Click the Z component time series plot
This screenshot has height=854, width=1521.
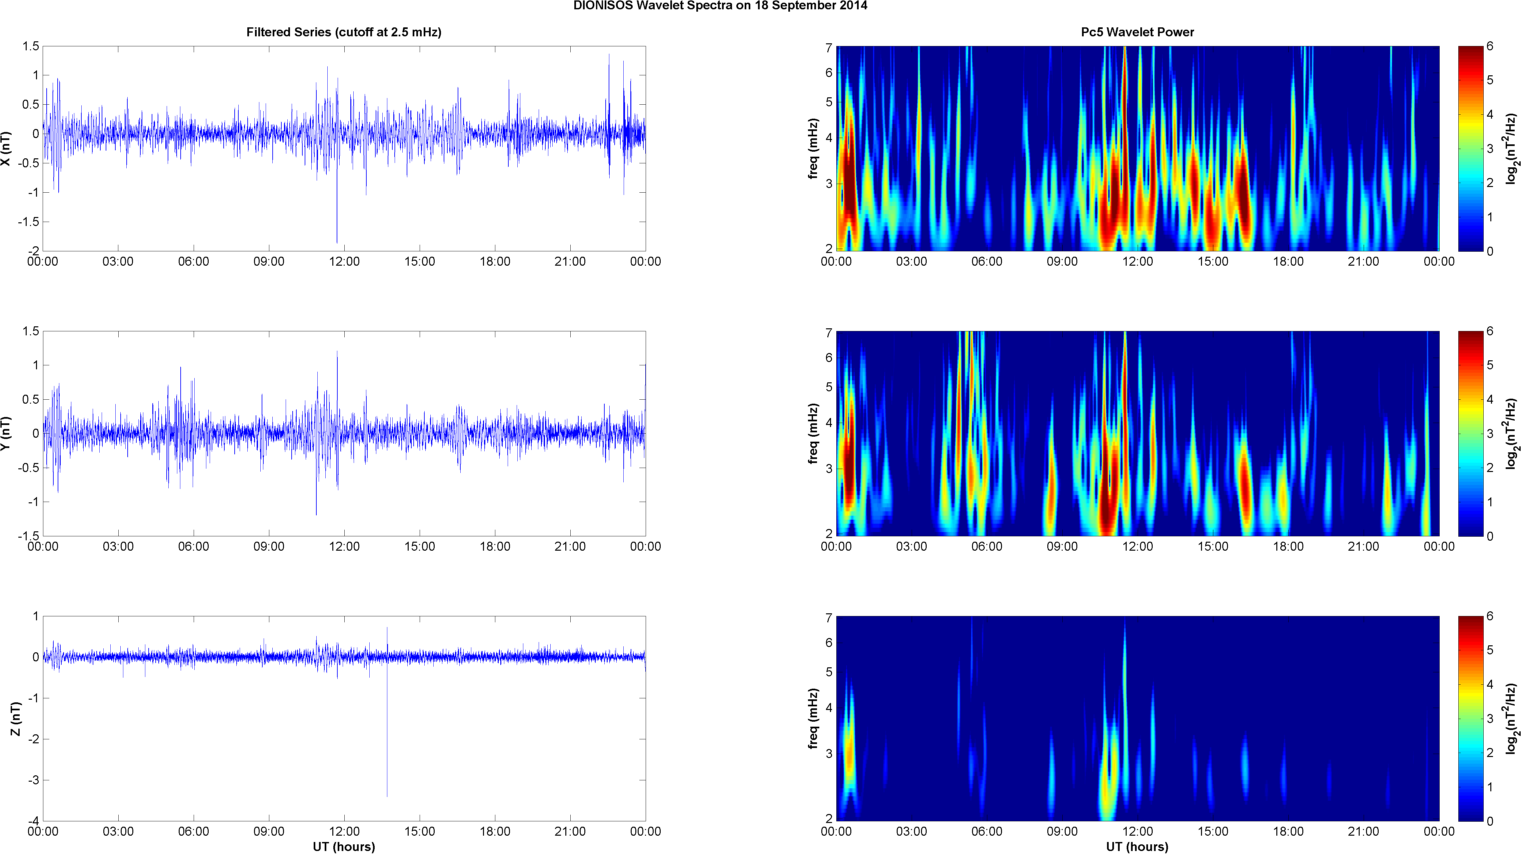point(344,718)
